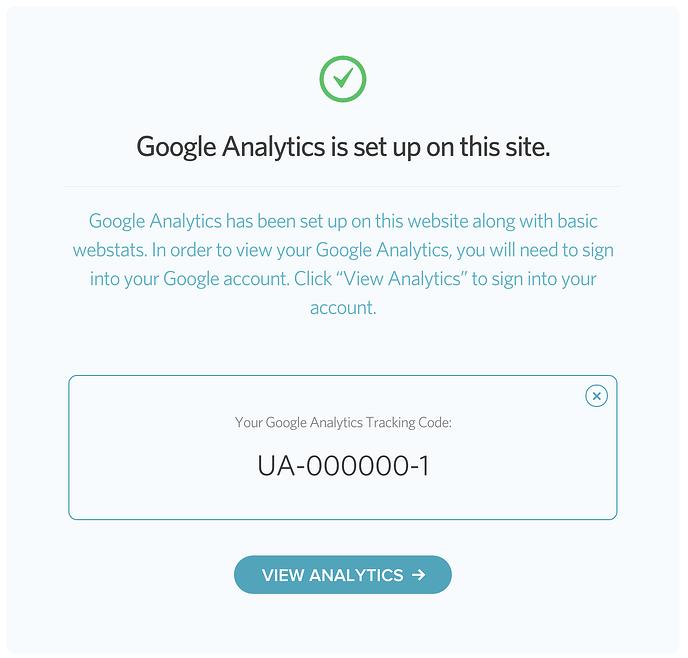This screenshot has width=688, height=658.
Task: Click the horizontal divider below the heading
Action: tap(343, 186)
